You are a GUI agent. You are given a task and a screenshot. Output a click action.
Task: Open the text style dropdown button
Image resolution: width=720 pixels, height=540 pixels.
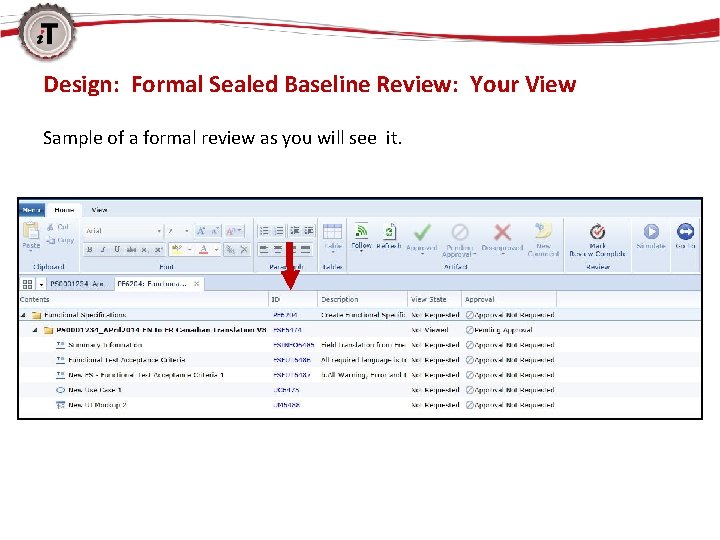point(234,231)
